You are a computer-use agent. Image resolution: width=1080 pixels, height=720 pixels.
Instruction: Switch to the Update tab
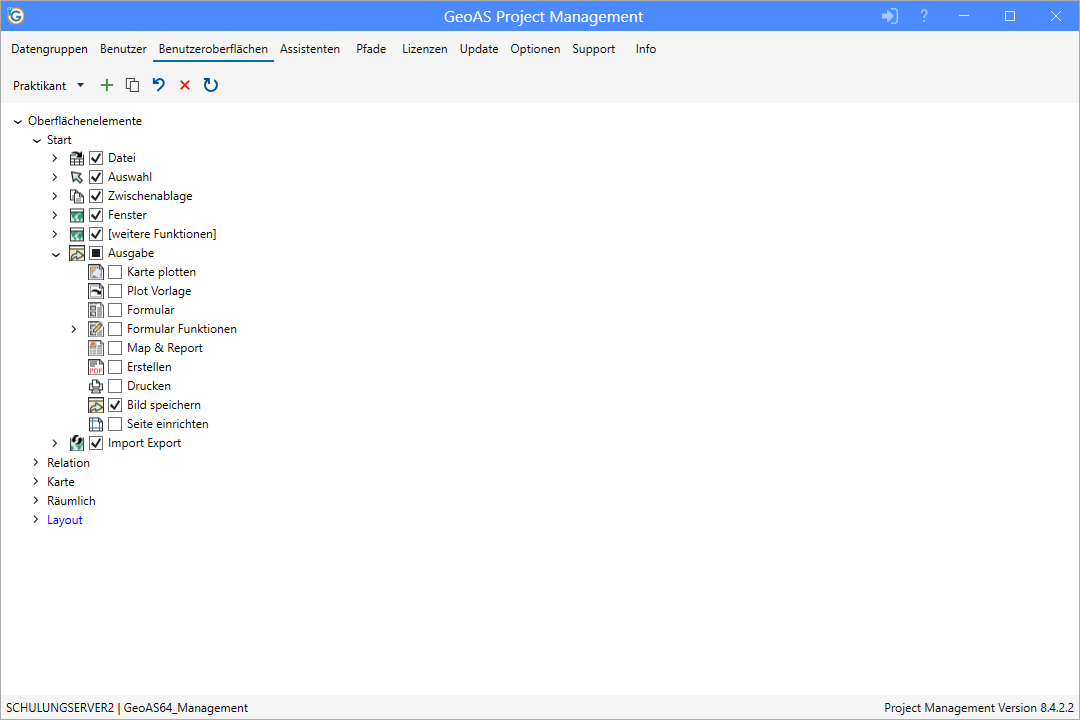coord(479,49)
